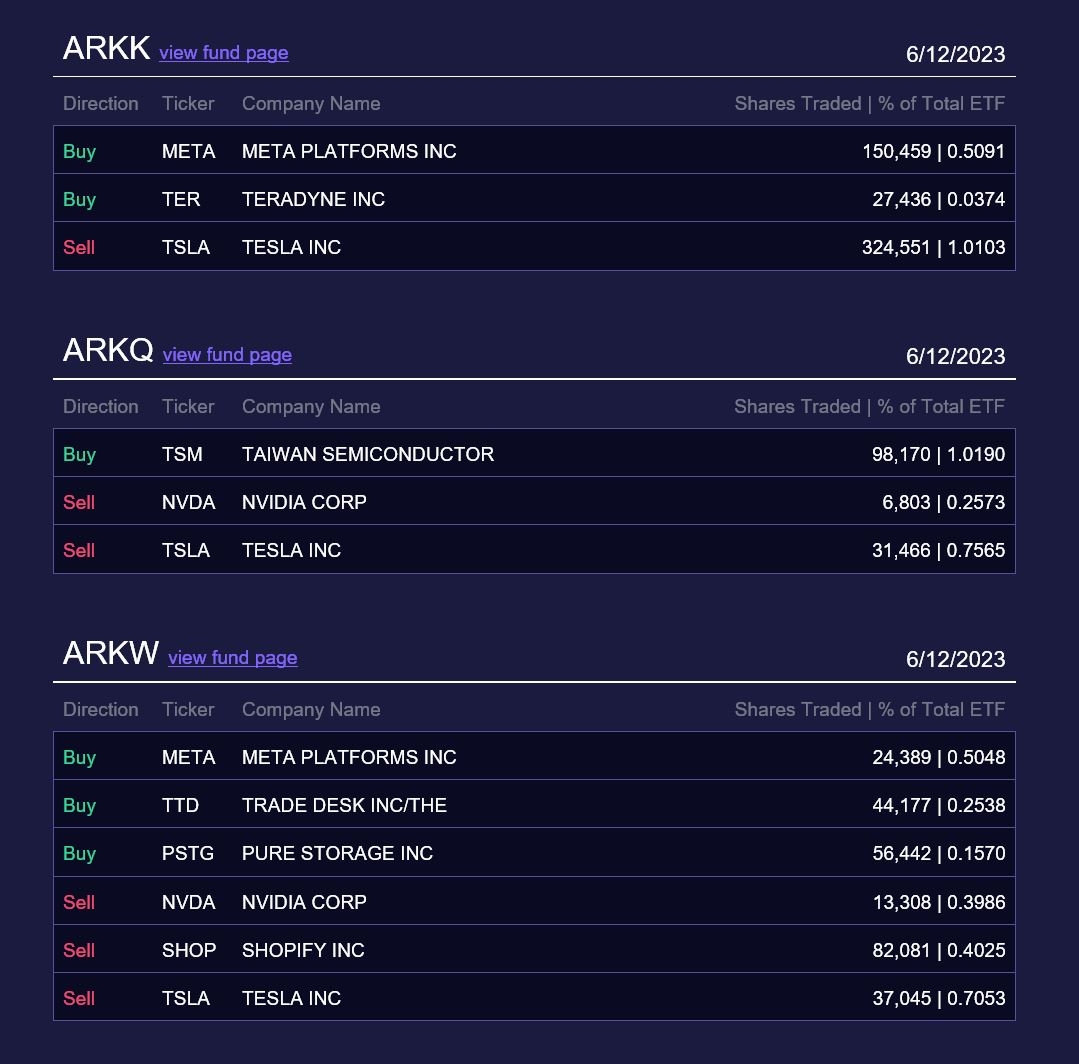Click the ARKK Ticker column header

coord(188,104)
